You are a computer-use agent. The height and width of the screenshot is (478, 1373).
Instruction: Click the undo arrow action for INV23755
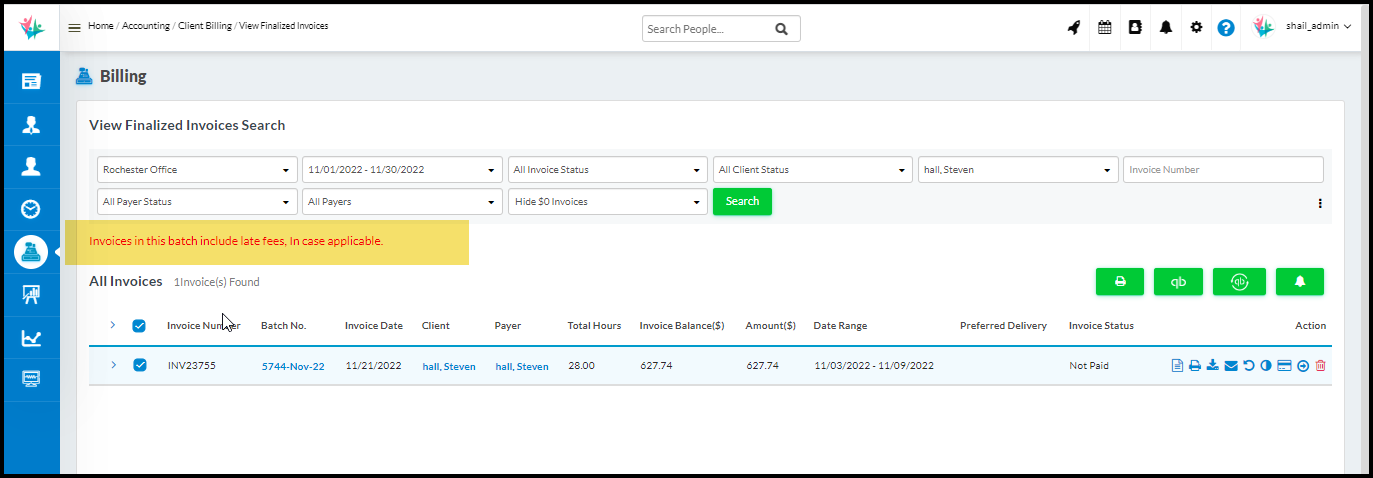pos(1249,366)
